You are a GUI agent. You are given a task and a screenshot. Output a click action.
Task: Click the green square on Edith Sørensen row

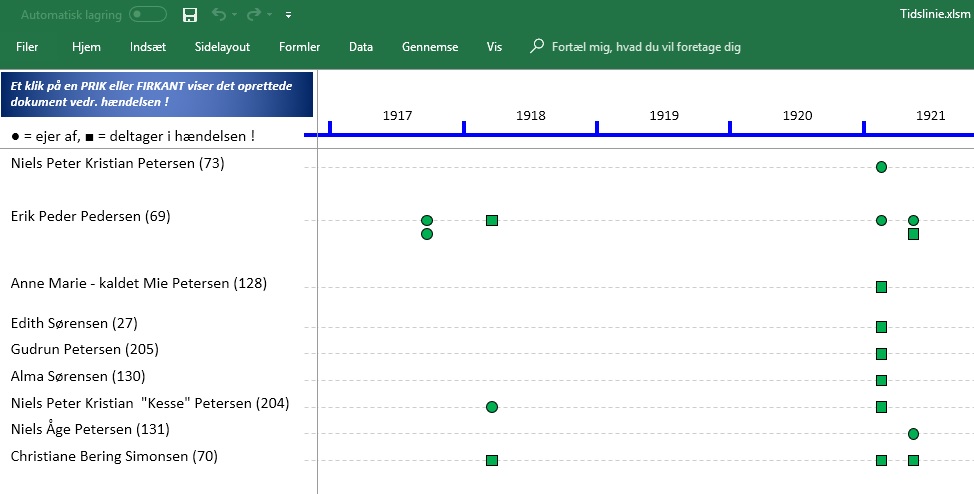(881, 327)
